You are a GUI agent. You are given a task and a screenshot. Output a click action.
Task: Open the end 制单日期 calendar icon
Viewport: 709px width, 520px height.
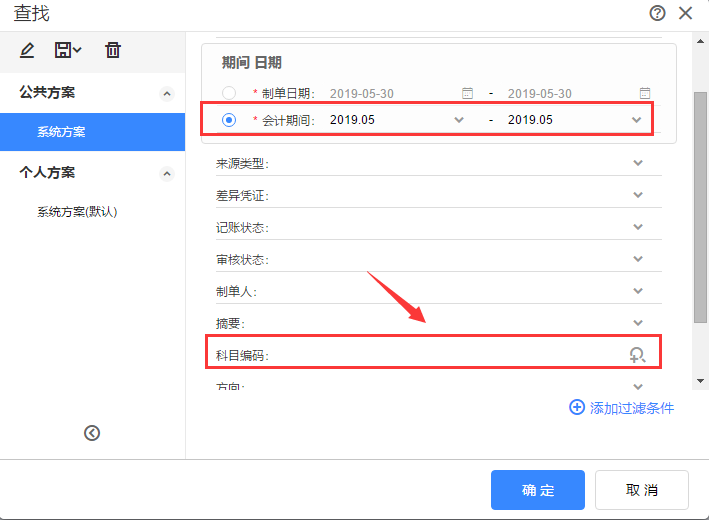(x=645, y=93)
